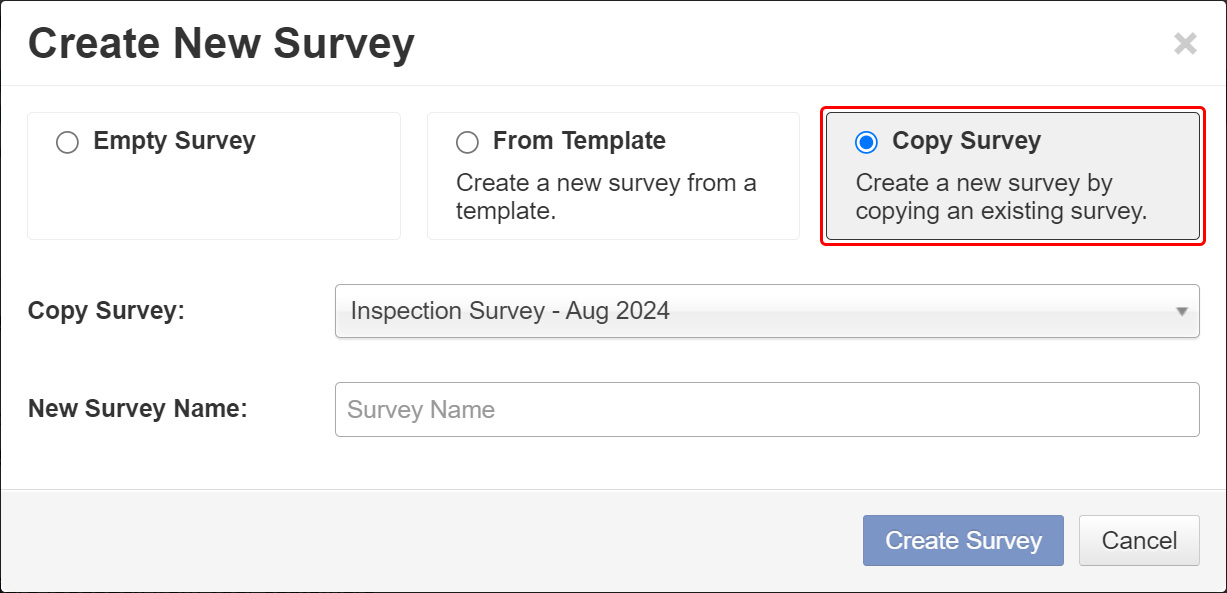This screenshot has height=593, width=1227.
Task: Click the "From Template" option label
Action: click(579, 141)
